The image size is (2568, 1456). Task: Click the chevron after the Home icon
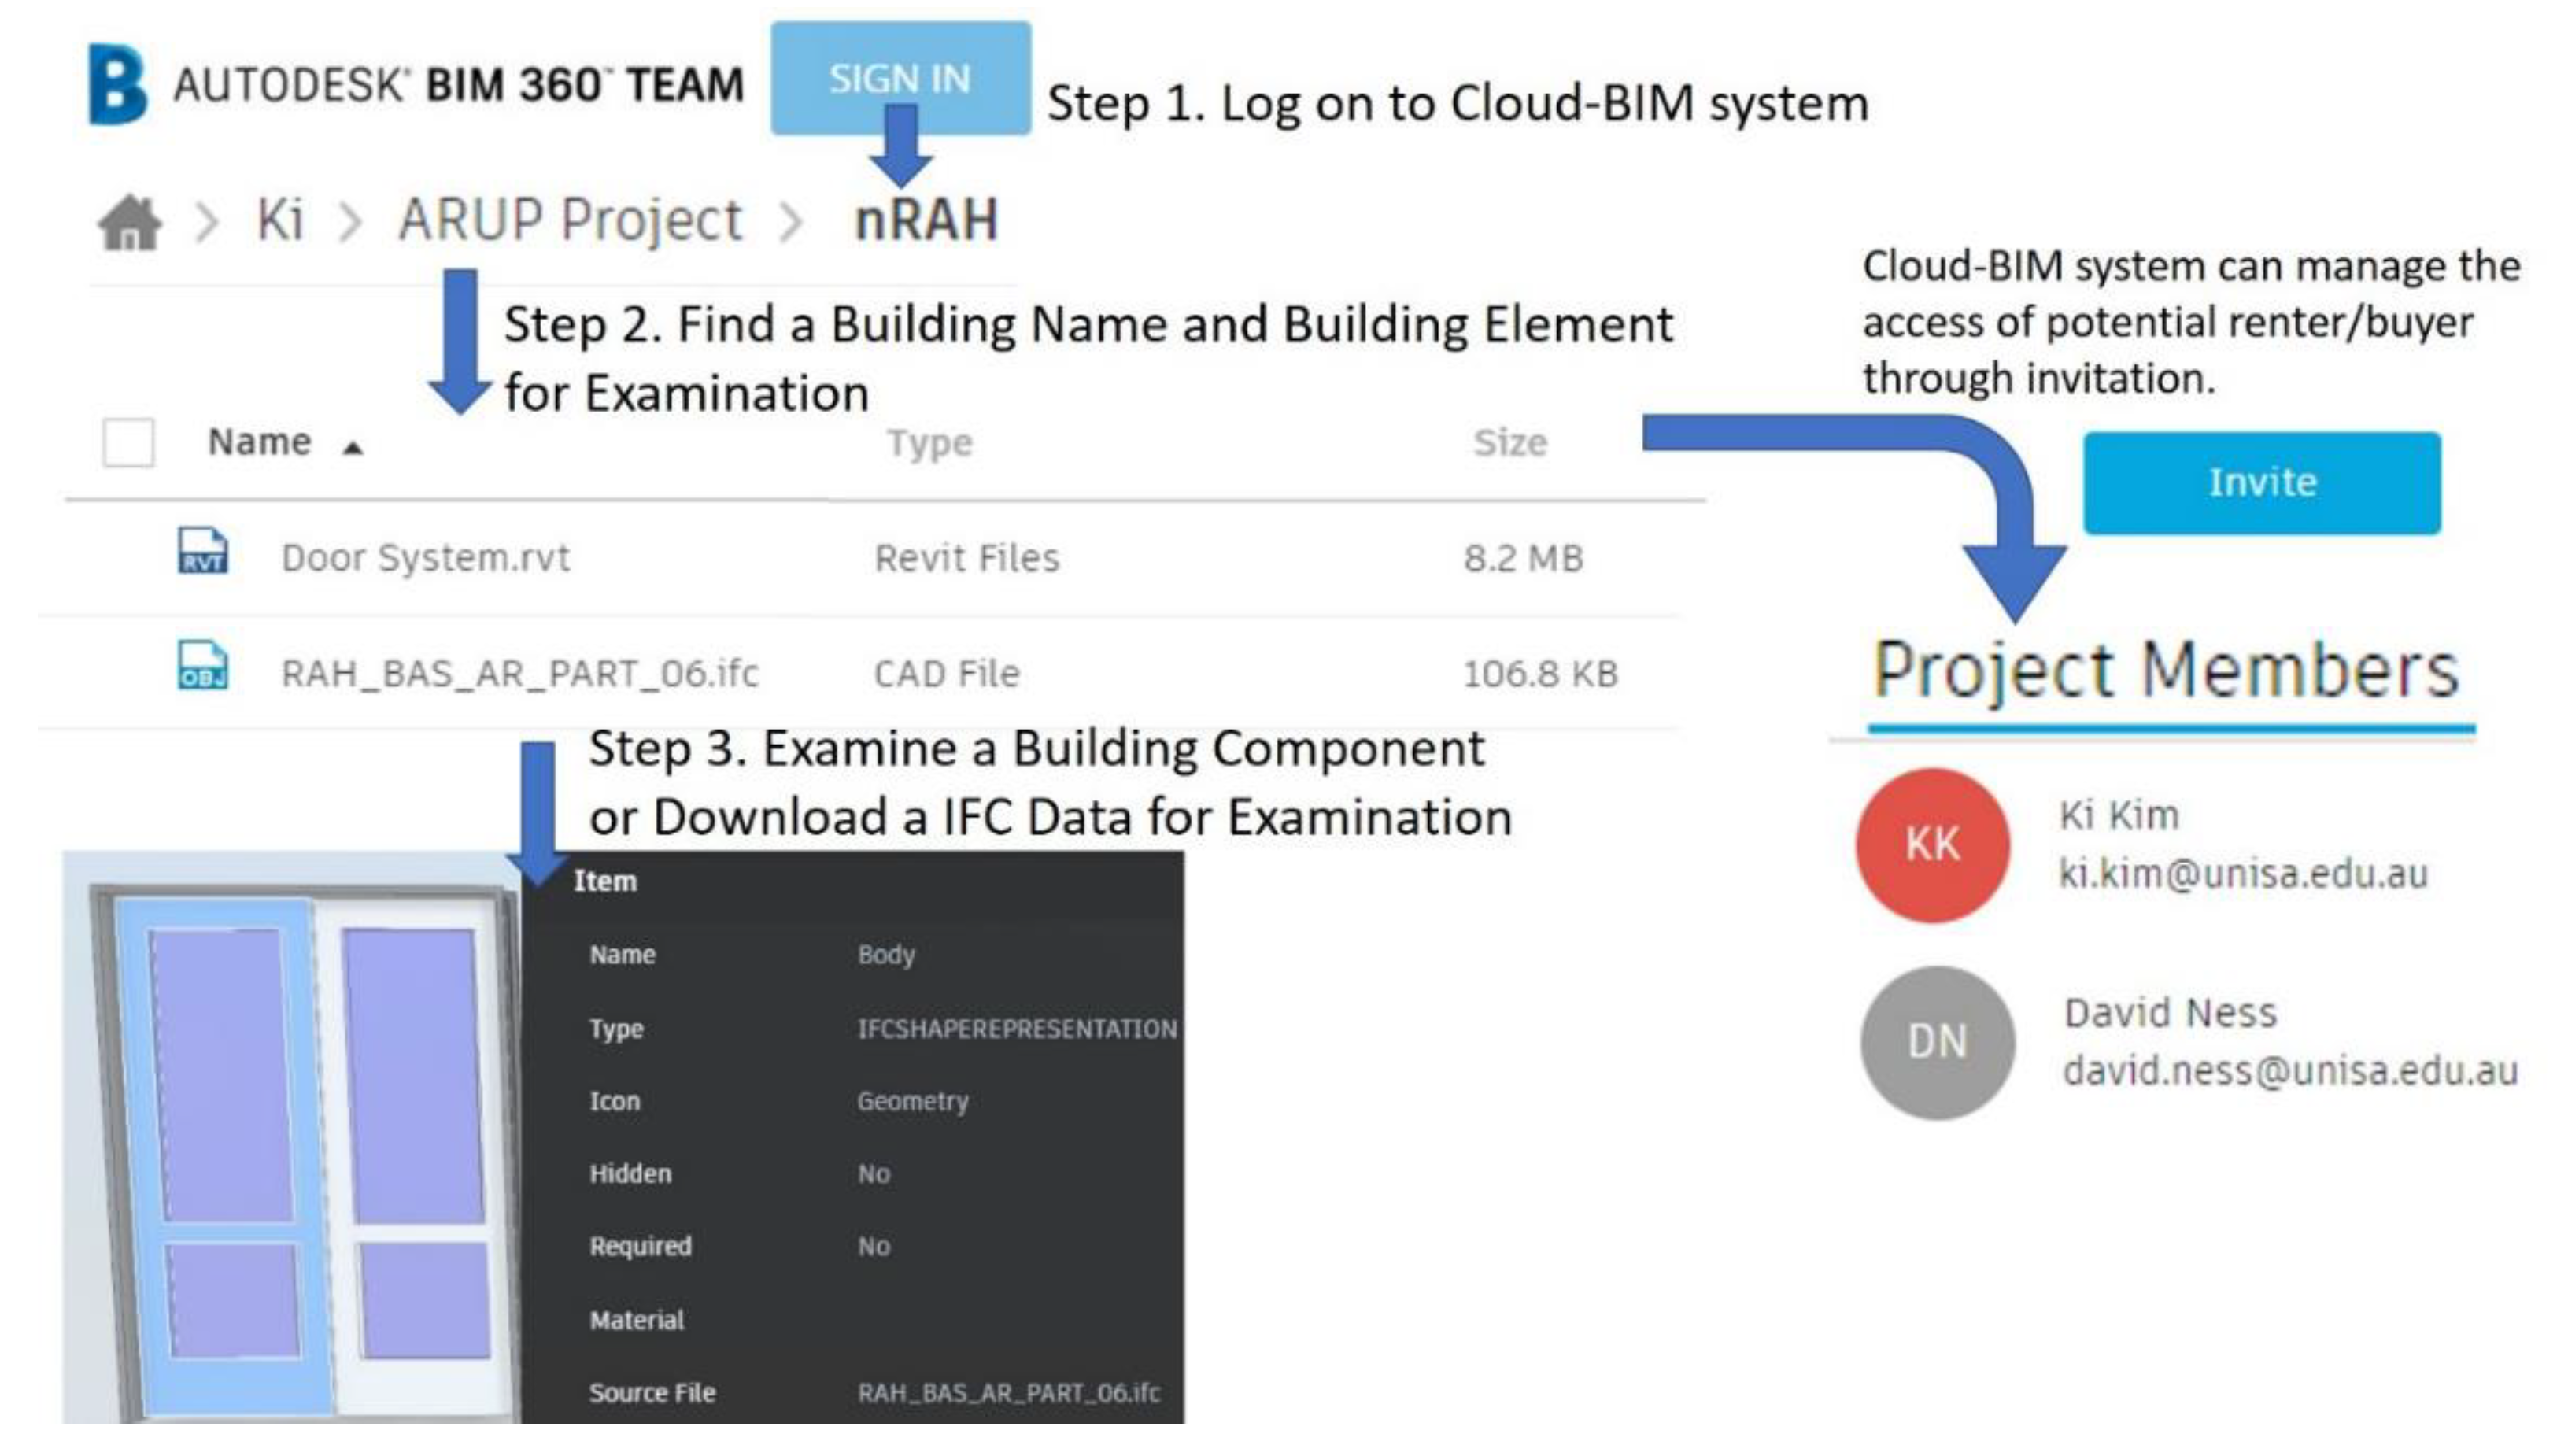[206, 222]
